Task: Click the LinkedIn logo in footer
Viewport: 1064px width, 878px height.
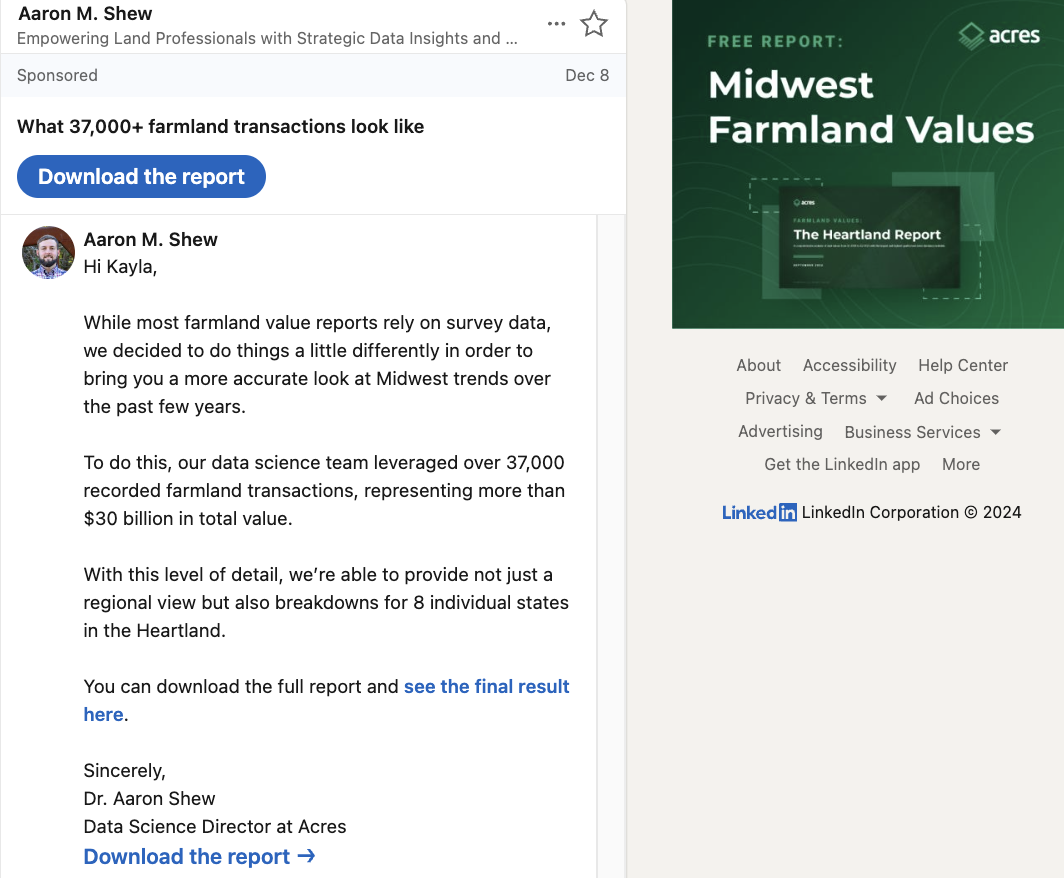Action: click(759, 512)
